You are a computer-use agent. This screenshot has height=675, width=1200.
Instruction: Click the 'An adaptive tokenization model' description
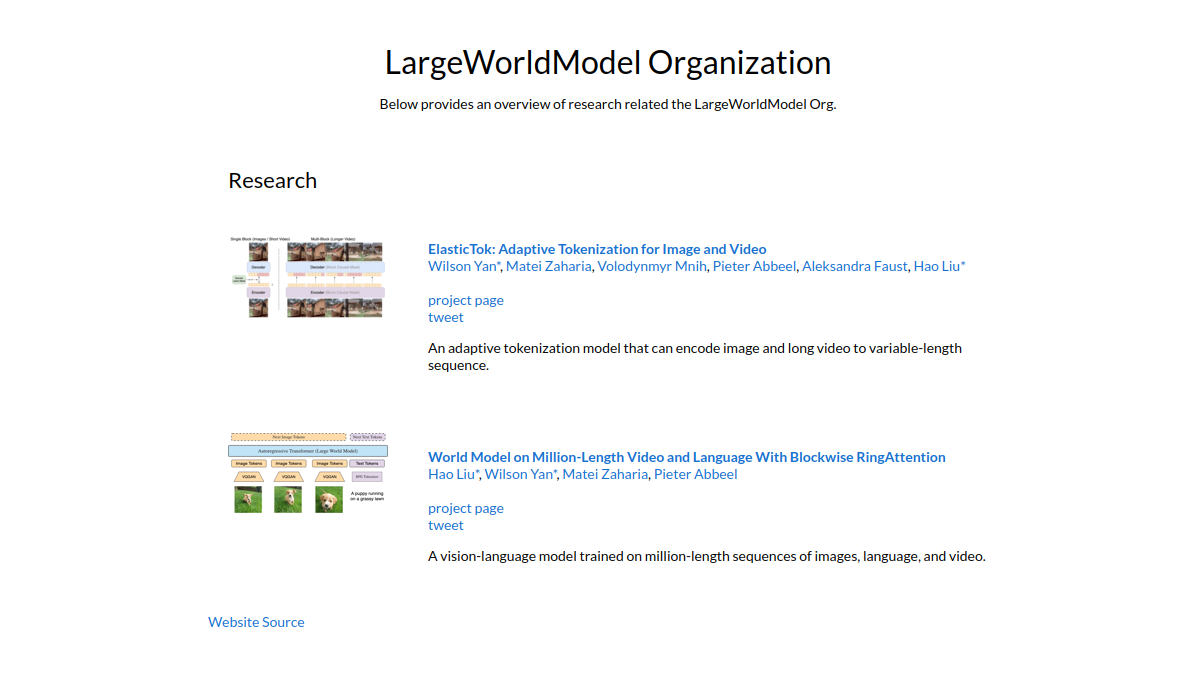(695, 357)
